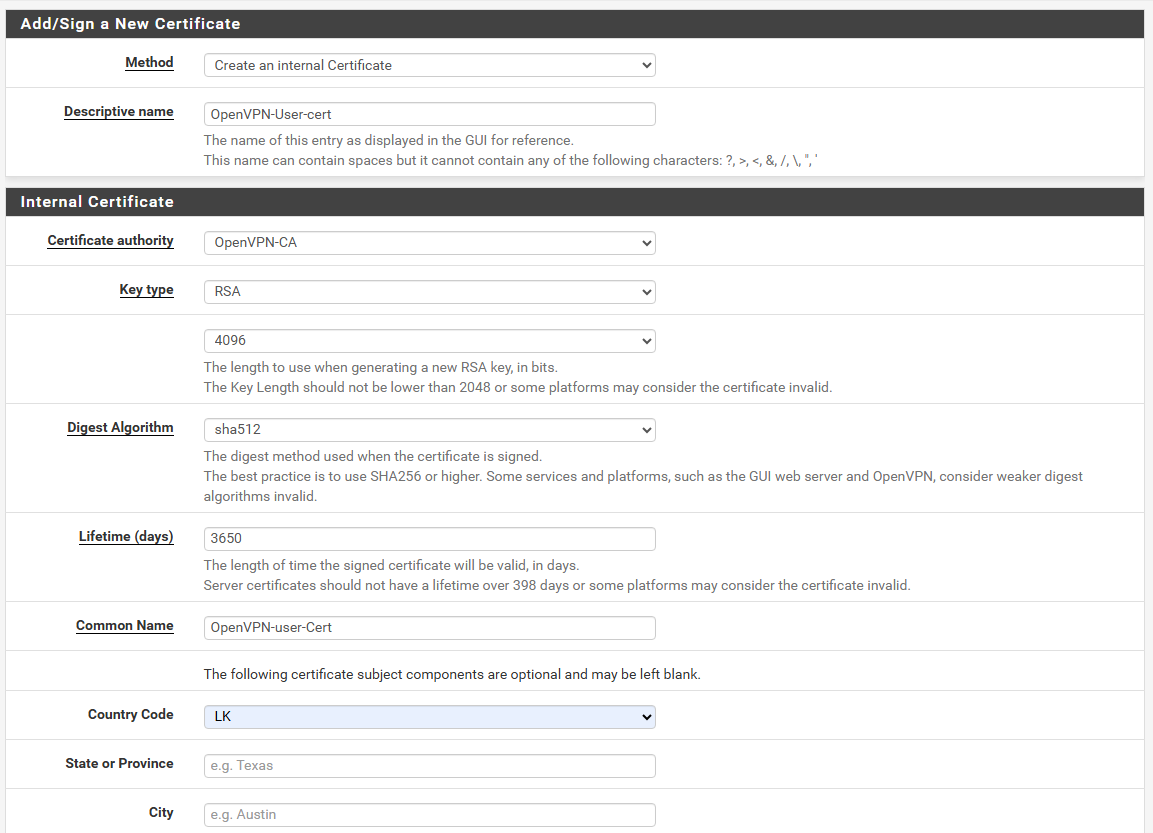Click the Country Code label

point(130,714)
